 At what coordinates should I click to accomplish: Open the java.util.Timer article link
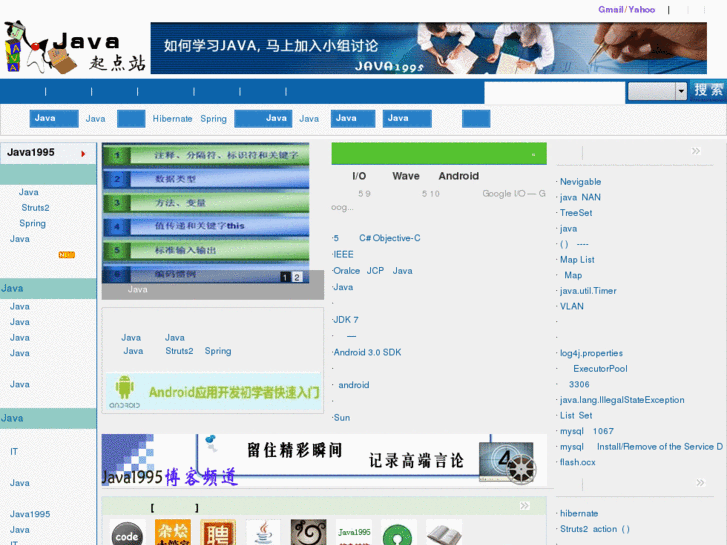(x=588, y=291)
